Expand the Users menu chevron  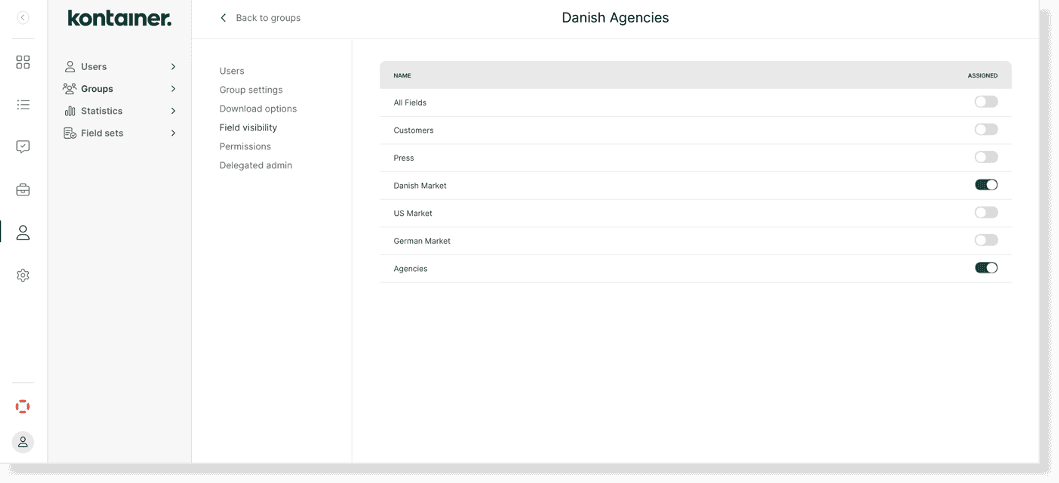click(x=173, y=67)
